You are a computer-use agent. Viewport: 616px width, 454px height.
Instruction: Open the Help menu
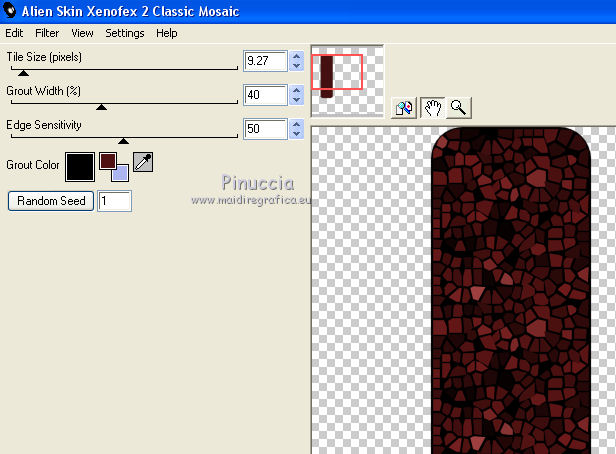coord(167,33)
